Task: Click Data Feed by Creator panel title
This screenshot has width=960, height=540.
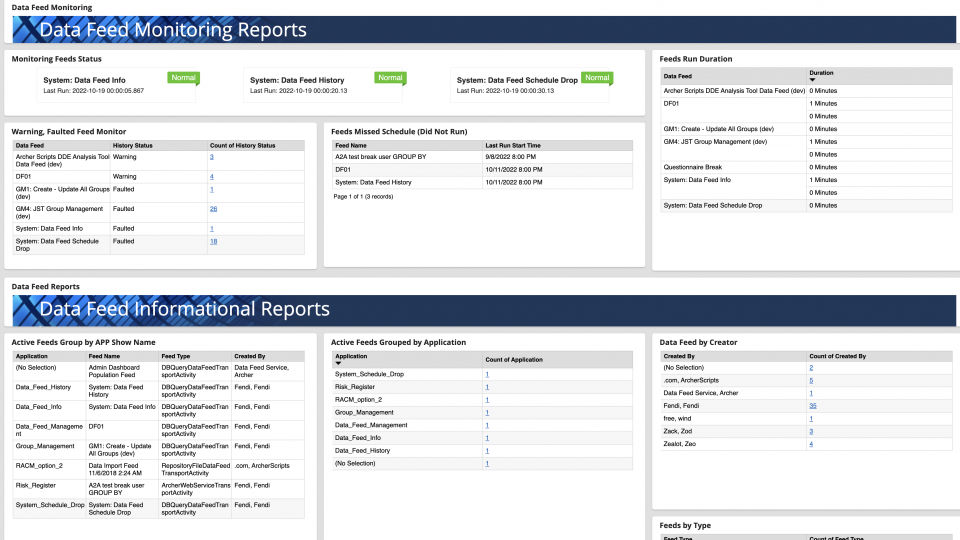Action: coord(698,343)
